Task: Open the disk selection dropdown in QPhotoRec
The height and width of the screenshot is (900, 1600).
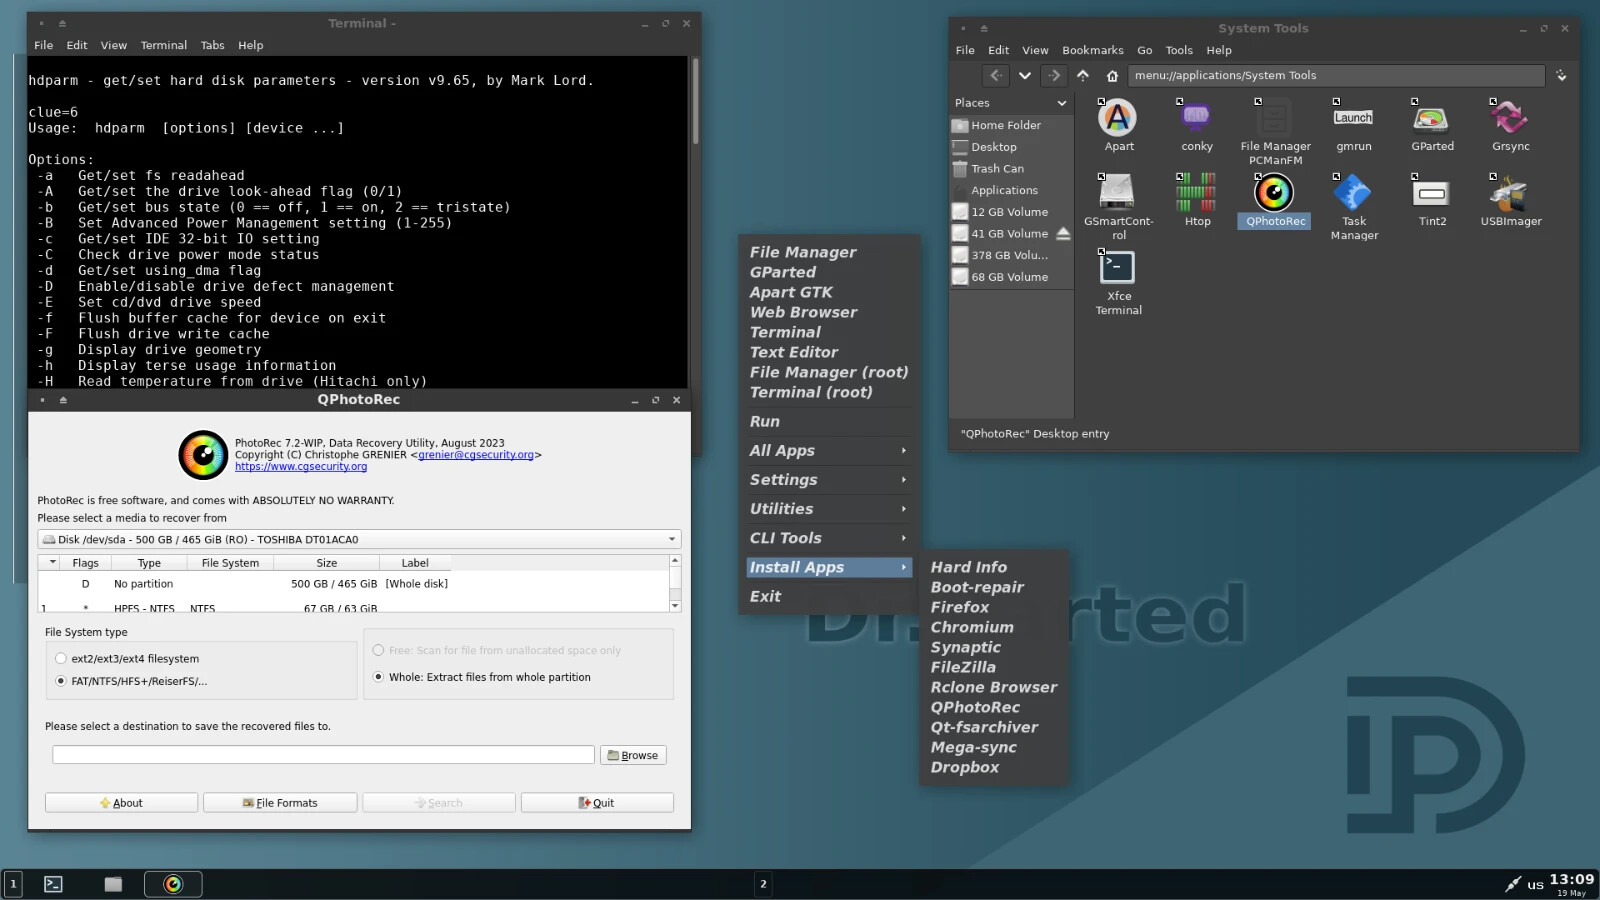Action: click(359, 539)
